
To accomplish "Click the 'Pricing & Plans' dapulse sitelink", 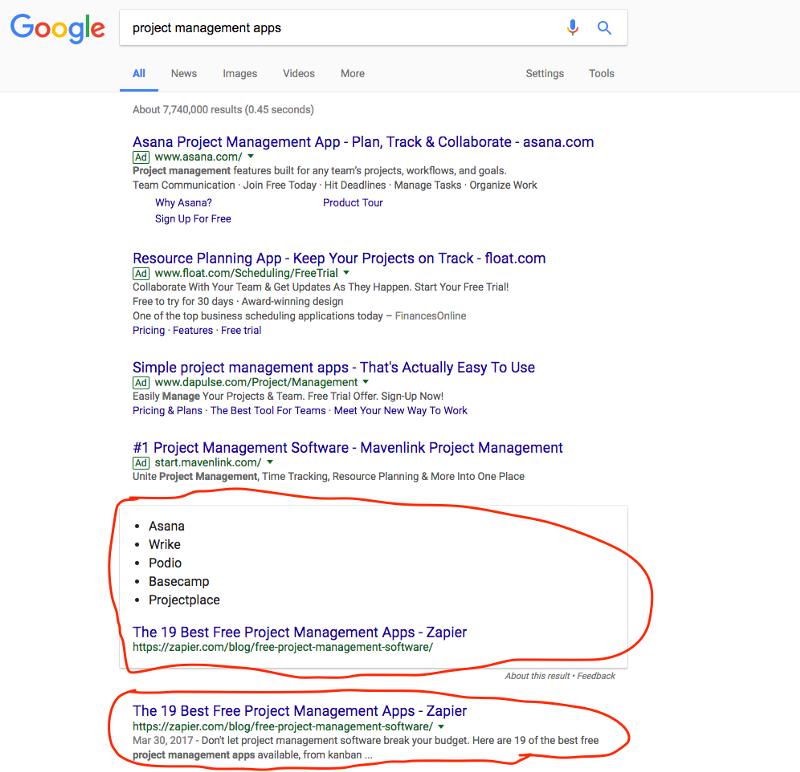I will (x=167, y=410).
